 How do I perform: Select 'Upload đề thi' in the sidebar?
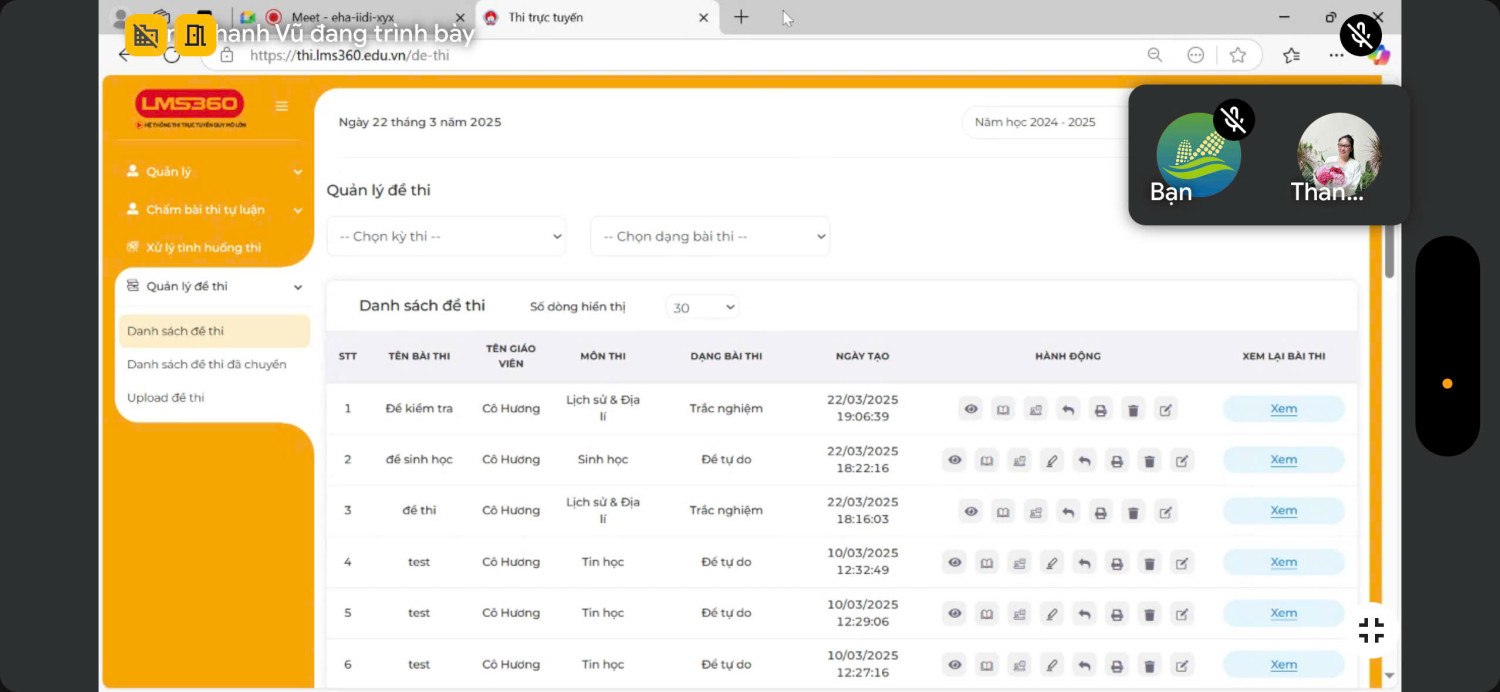165,398
